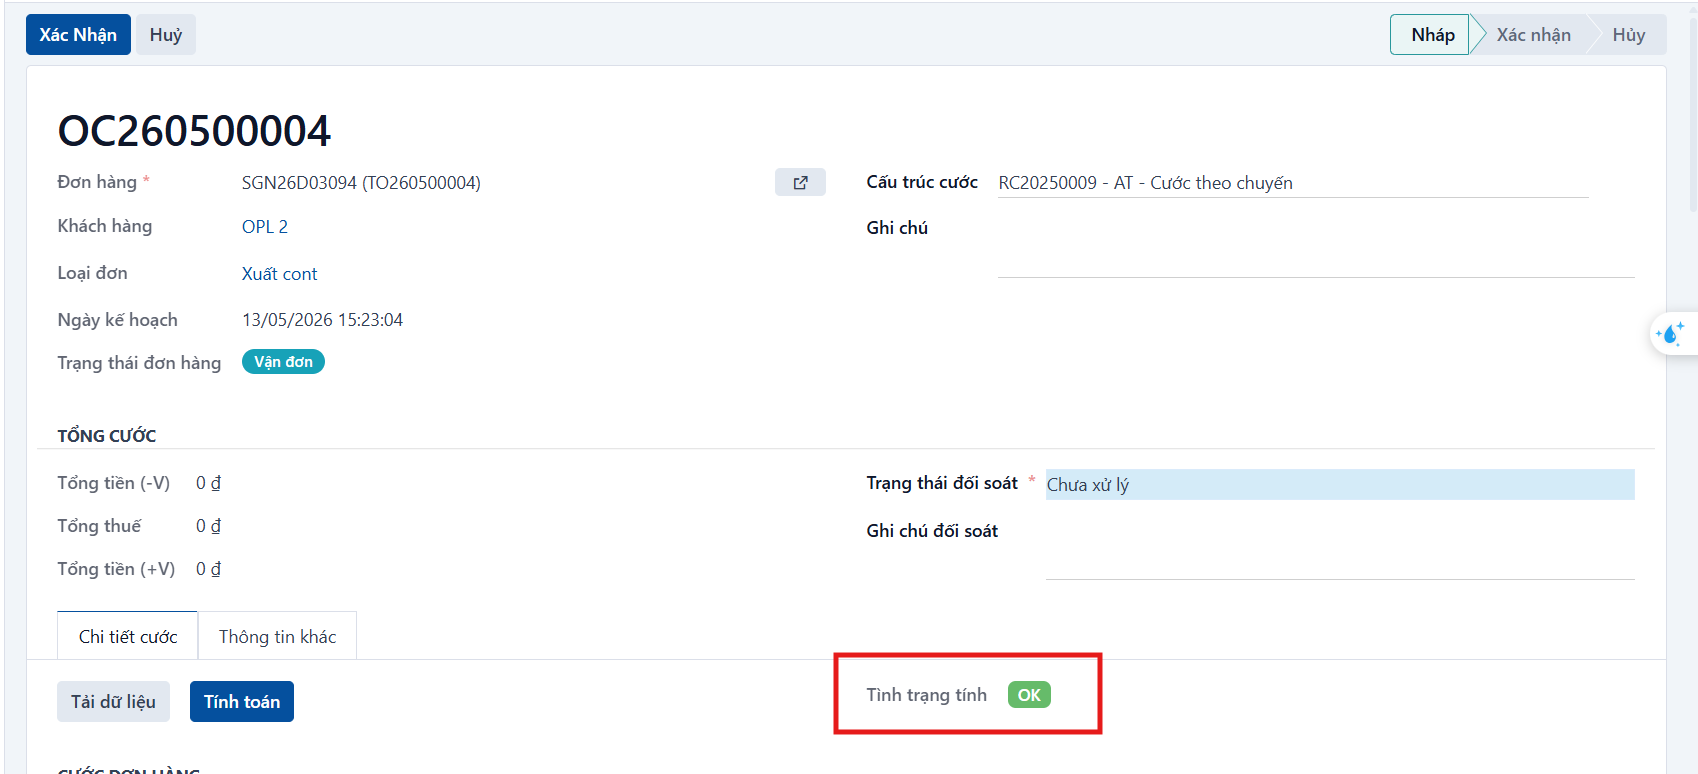Click the floating water droplet sparkle icon
Image resolution: width=1698 pixels, height=774 pixels.
tap(1670, 334)
